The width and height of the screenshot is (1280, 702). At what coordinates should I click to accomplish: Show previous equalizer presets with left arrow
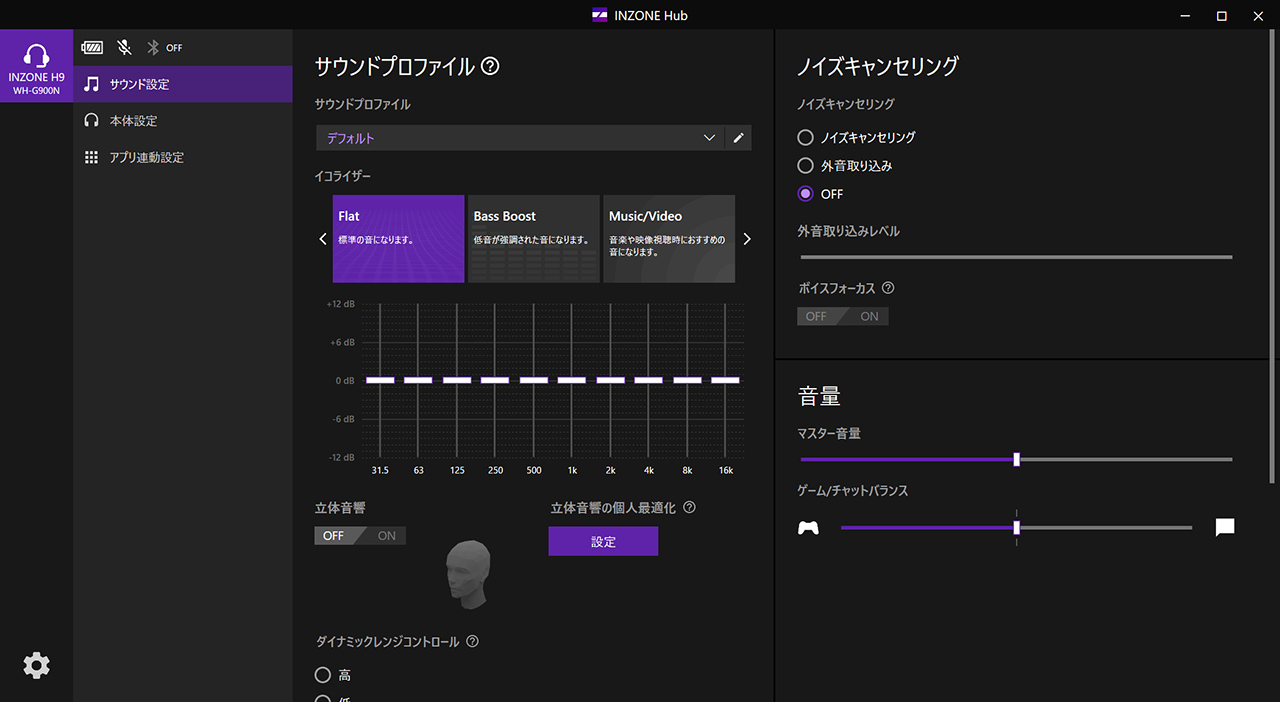pos(323,239)
